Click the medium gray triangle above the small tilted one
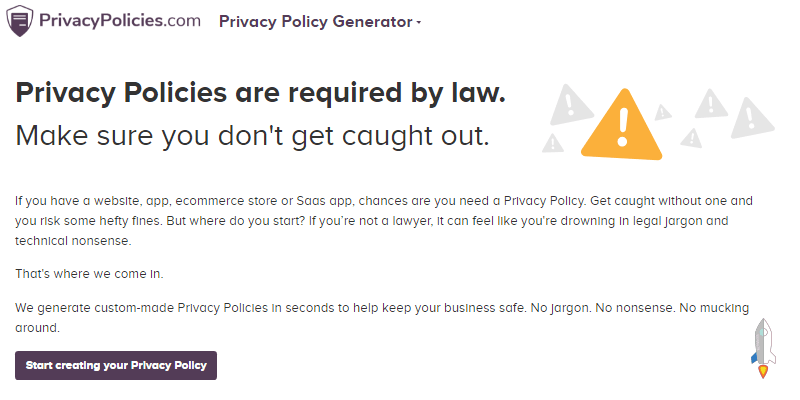This screenshot has height=400, width=800. 710,103
